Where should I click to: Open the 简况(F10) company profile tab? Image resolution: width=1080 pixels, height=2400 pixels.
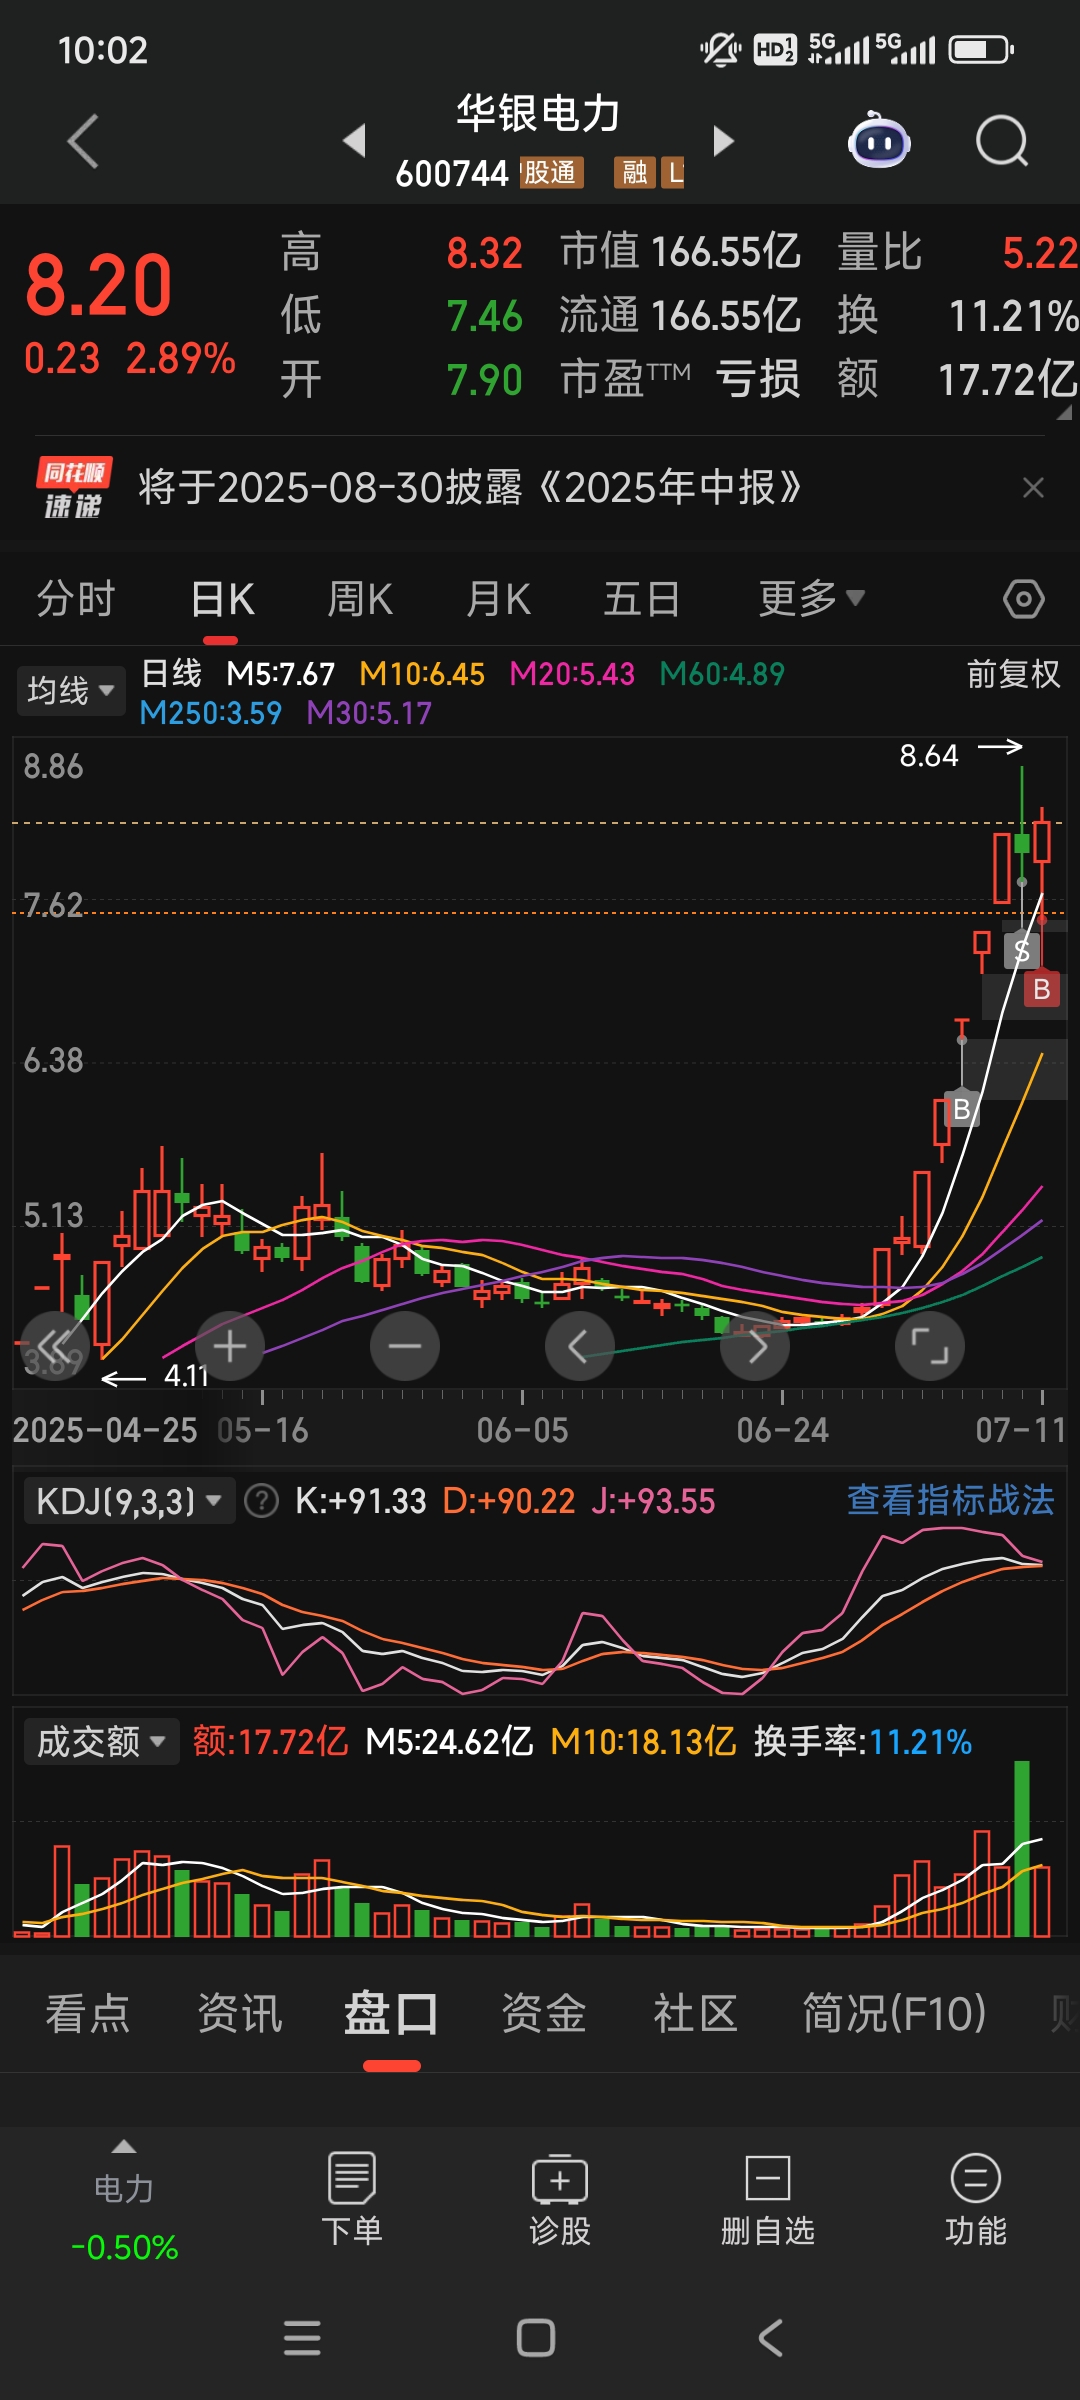tap(894, 2013)
